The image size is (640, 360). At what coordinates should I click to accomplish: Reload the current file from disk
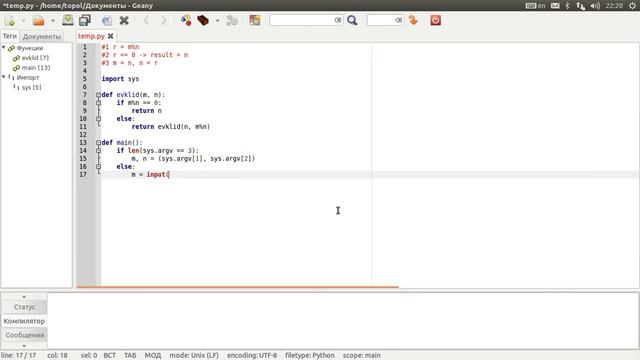tap(107, 20)
